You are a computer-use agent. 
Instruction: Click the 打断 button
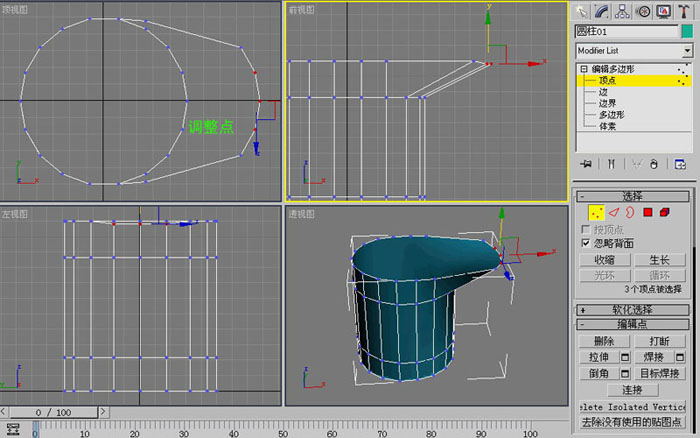pyautogui.click(x=660, y=342)
